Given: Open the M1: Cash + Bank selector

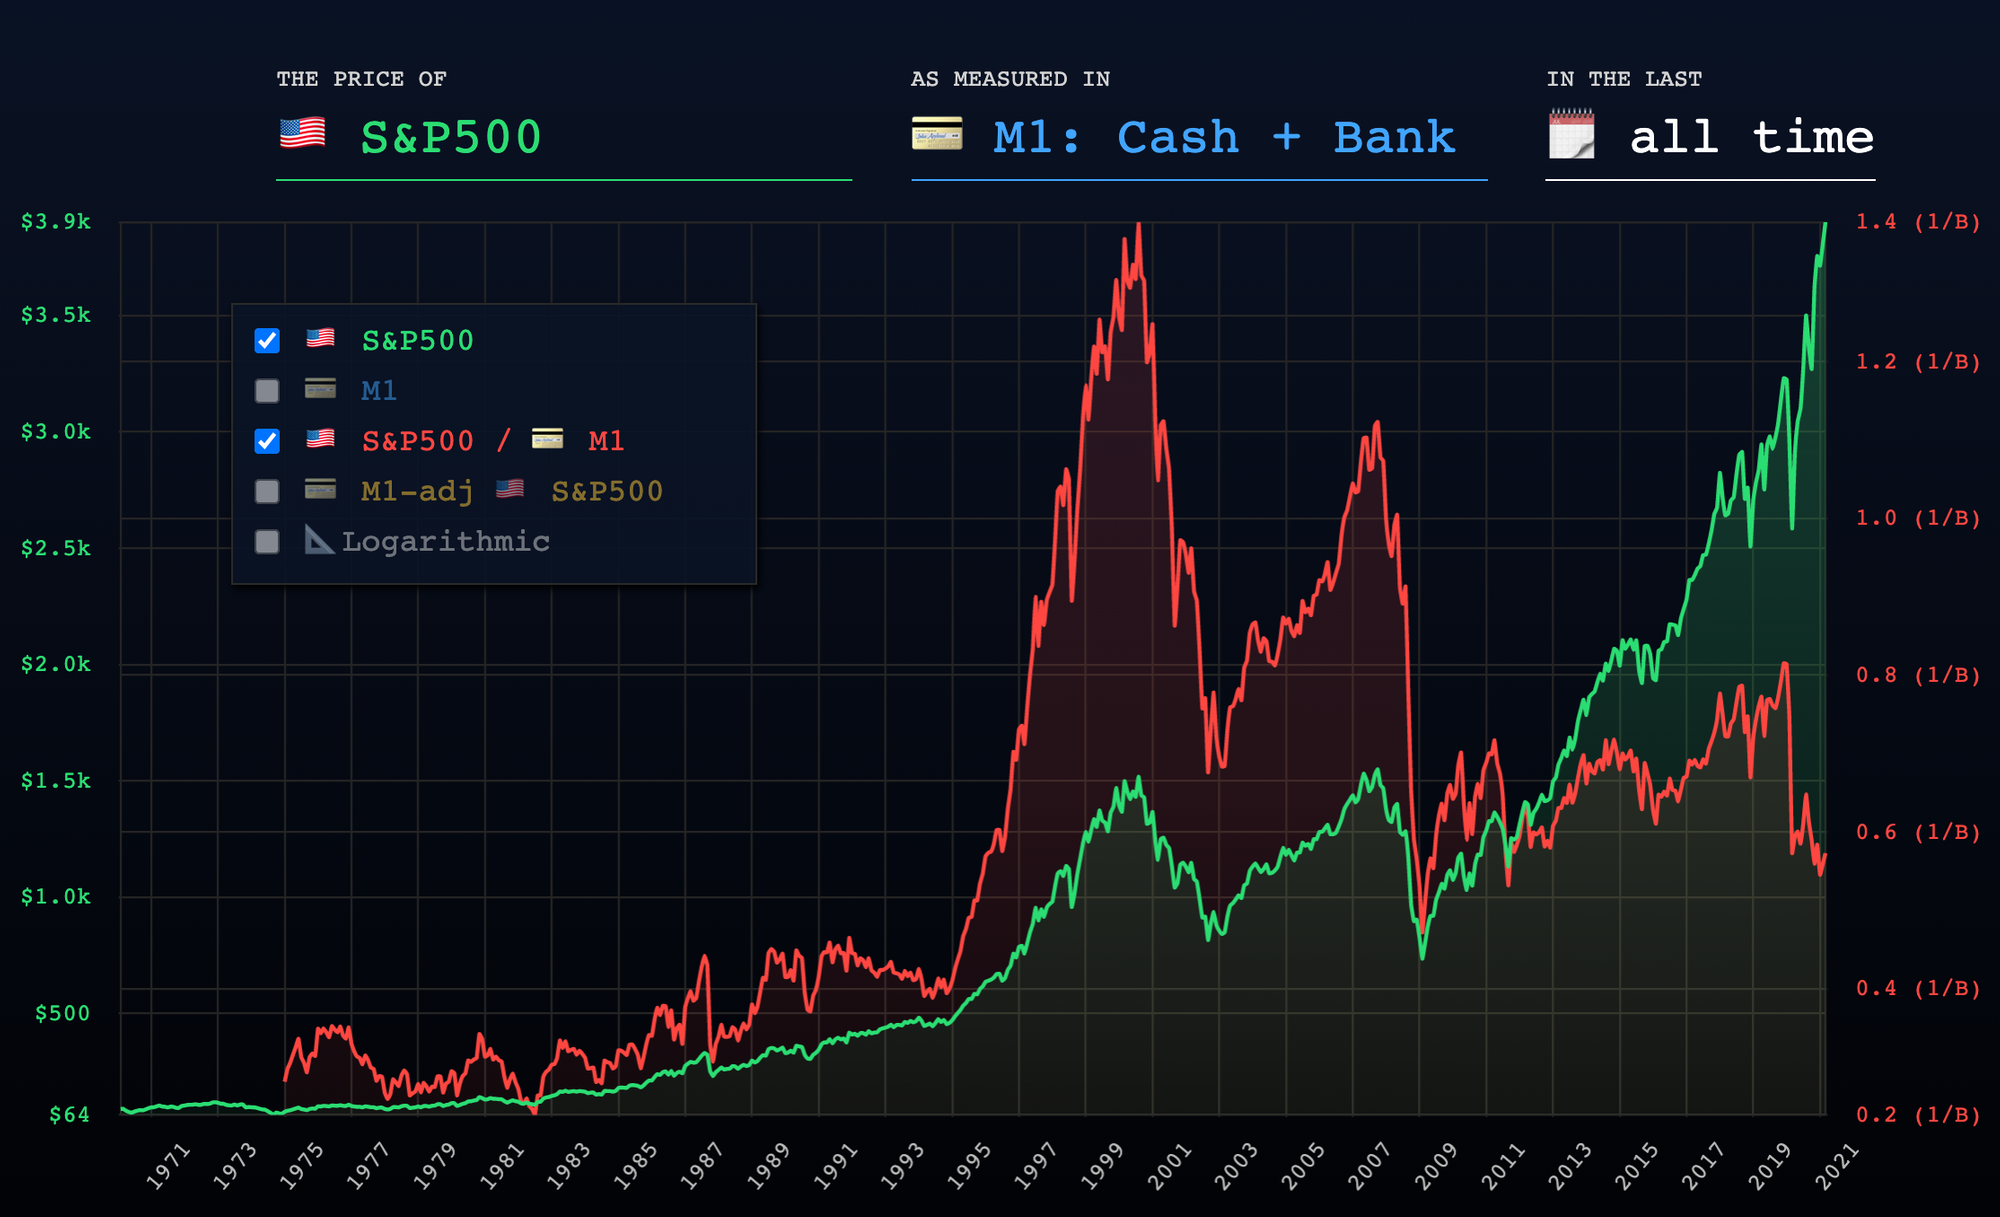Looking at the screenshot, I should [x=1223, y=138].
